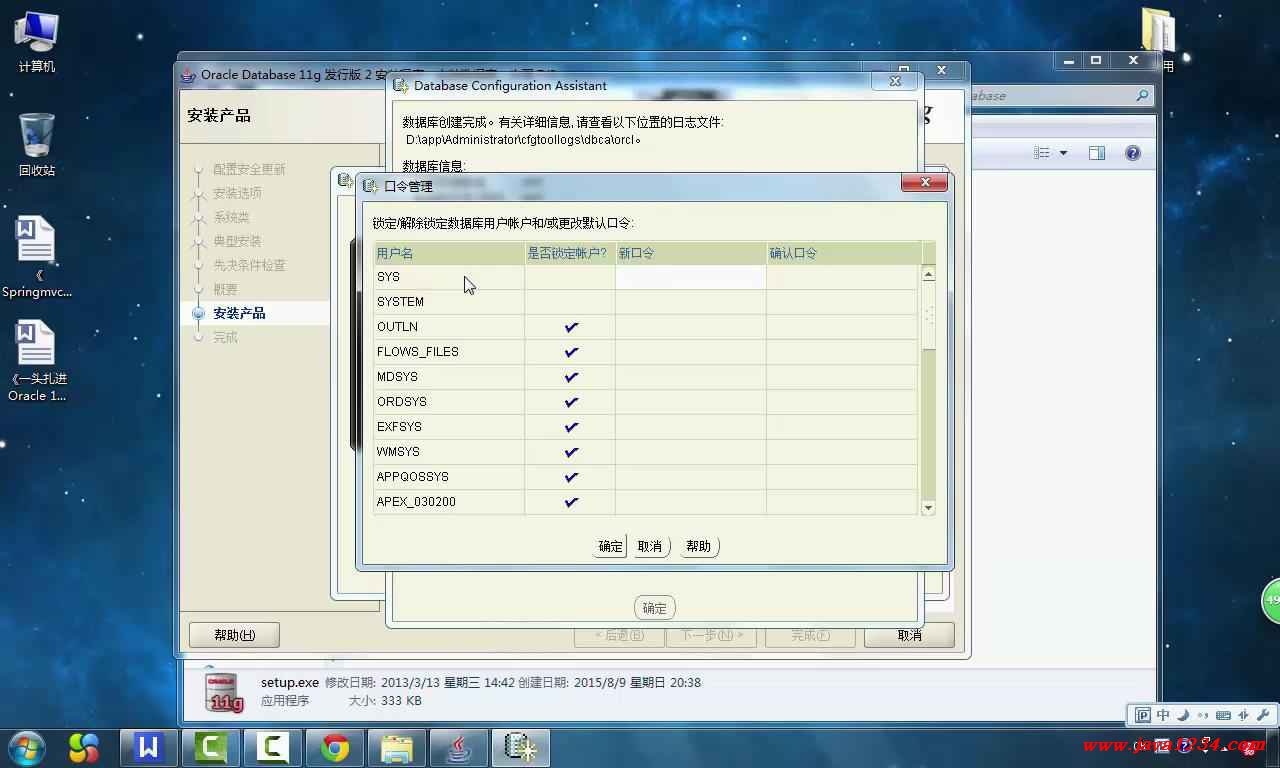
Task: Open the folder shortcut on the desktop
Action: pos(1159,30)
